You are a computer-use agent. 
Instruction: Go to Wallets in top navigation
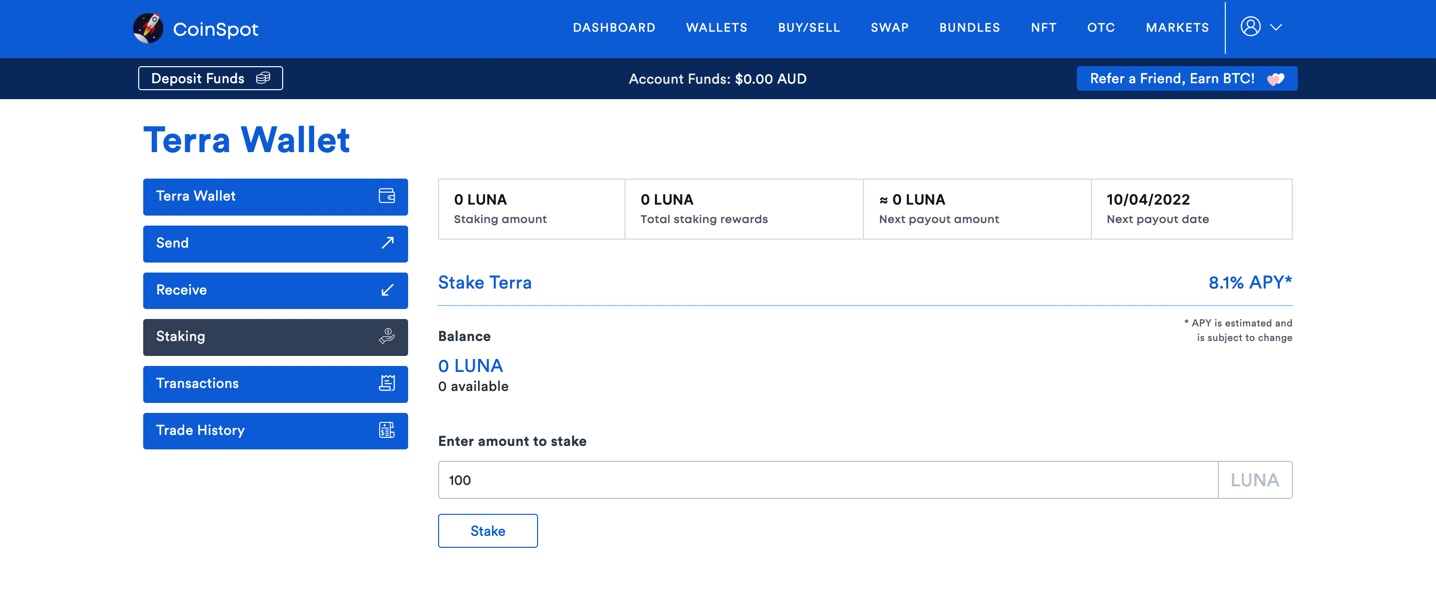pos(717,28)
